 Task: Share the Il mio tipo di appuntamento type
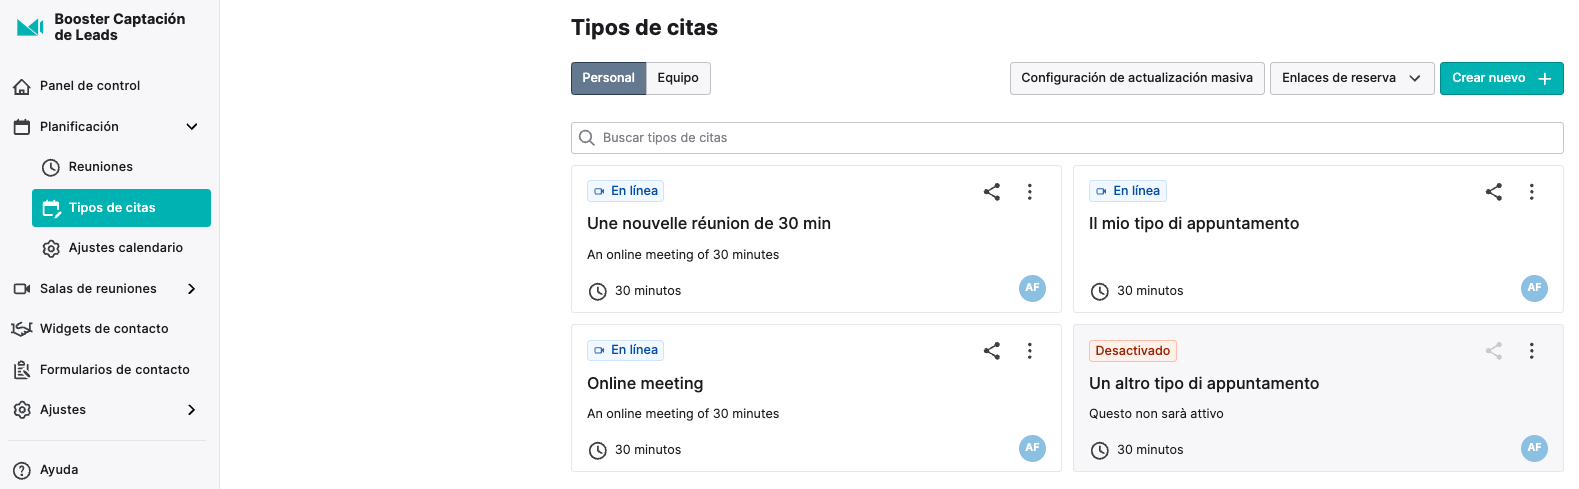pyautogui.click(x=1494, y=192)
